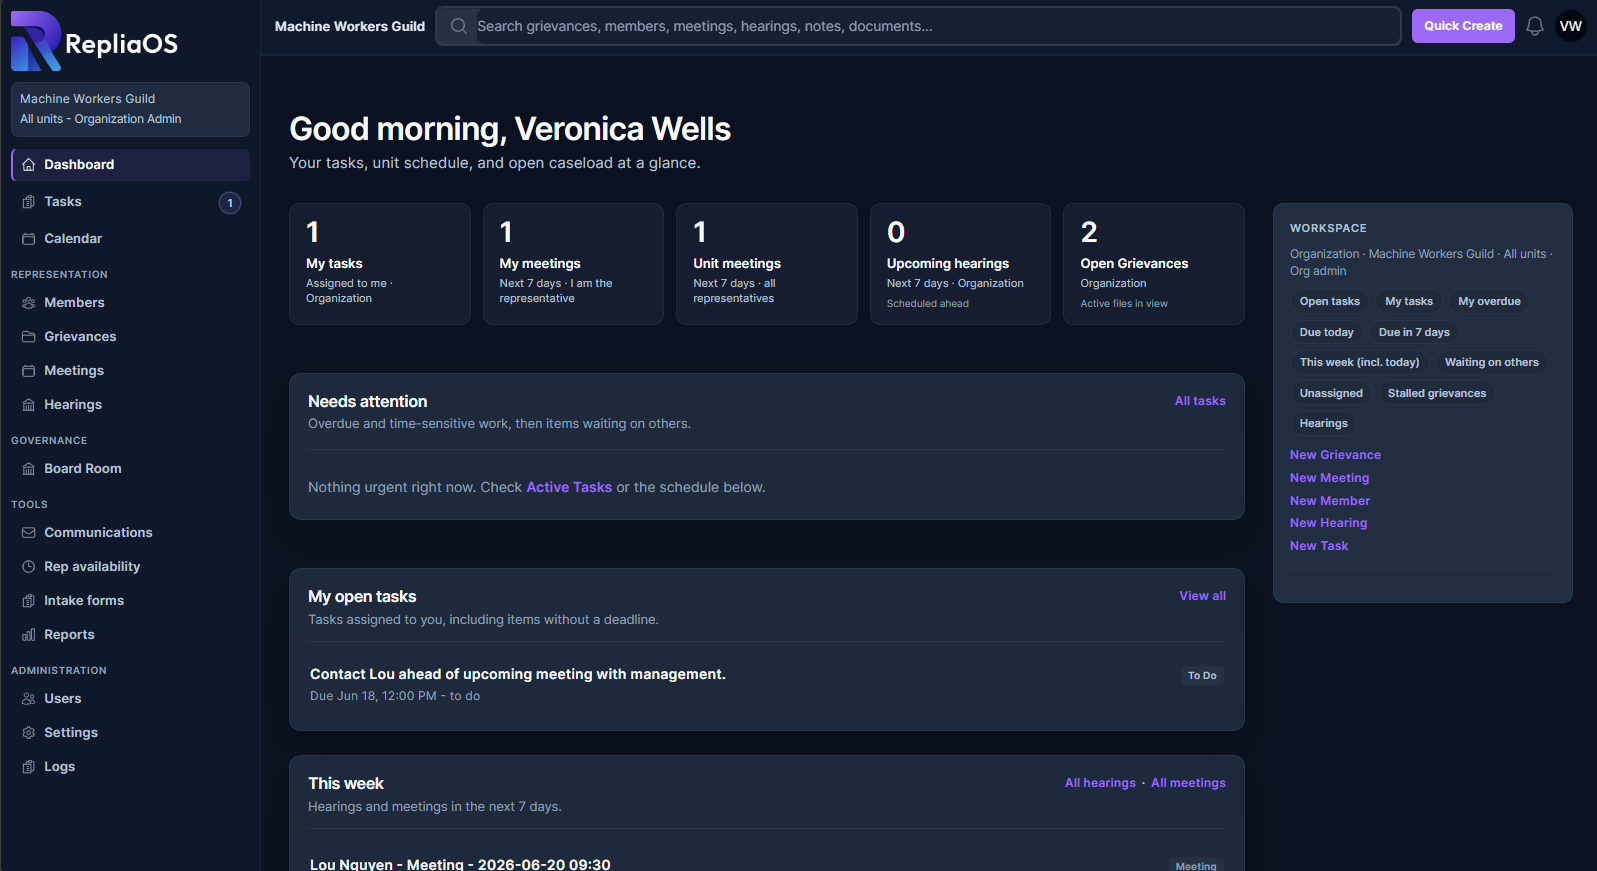Select the Due in 7 days chip
Image resolution: width=1597 pixels, height=871 pixels.
(x=1414, y=333)
